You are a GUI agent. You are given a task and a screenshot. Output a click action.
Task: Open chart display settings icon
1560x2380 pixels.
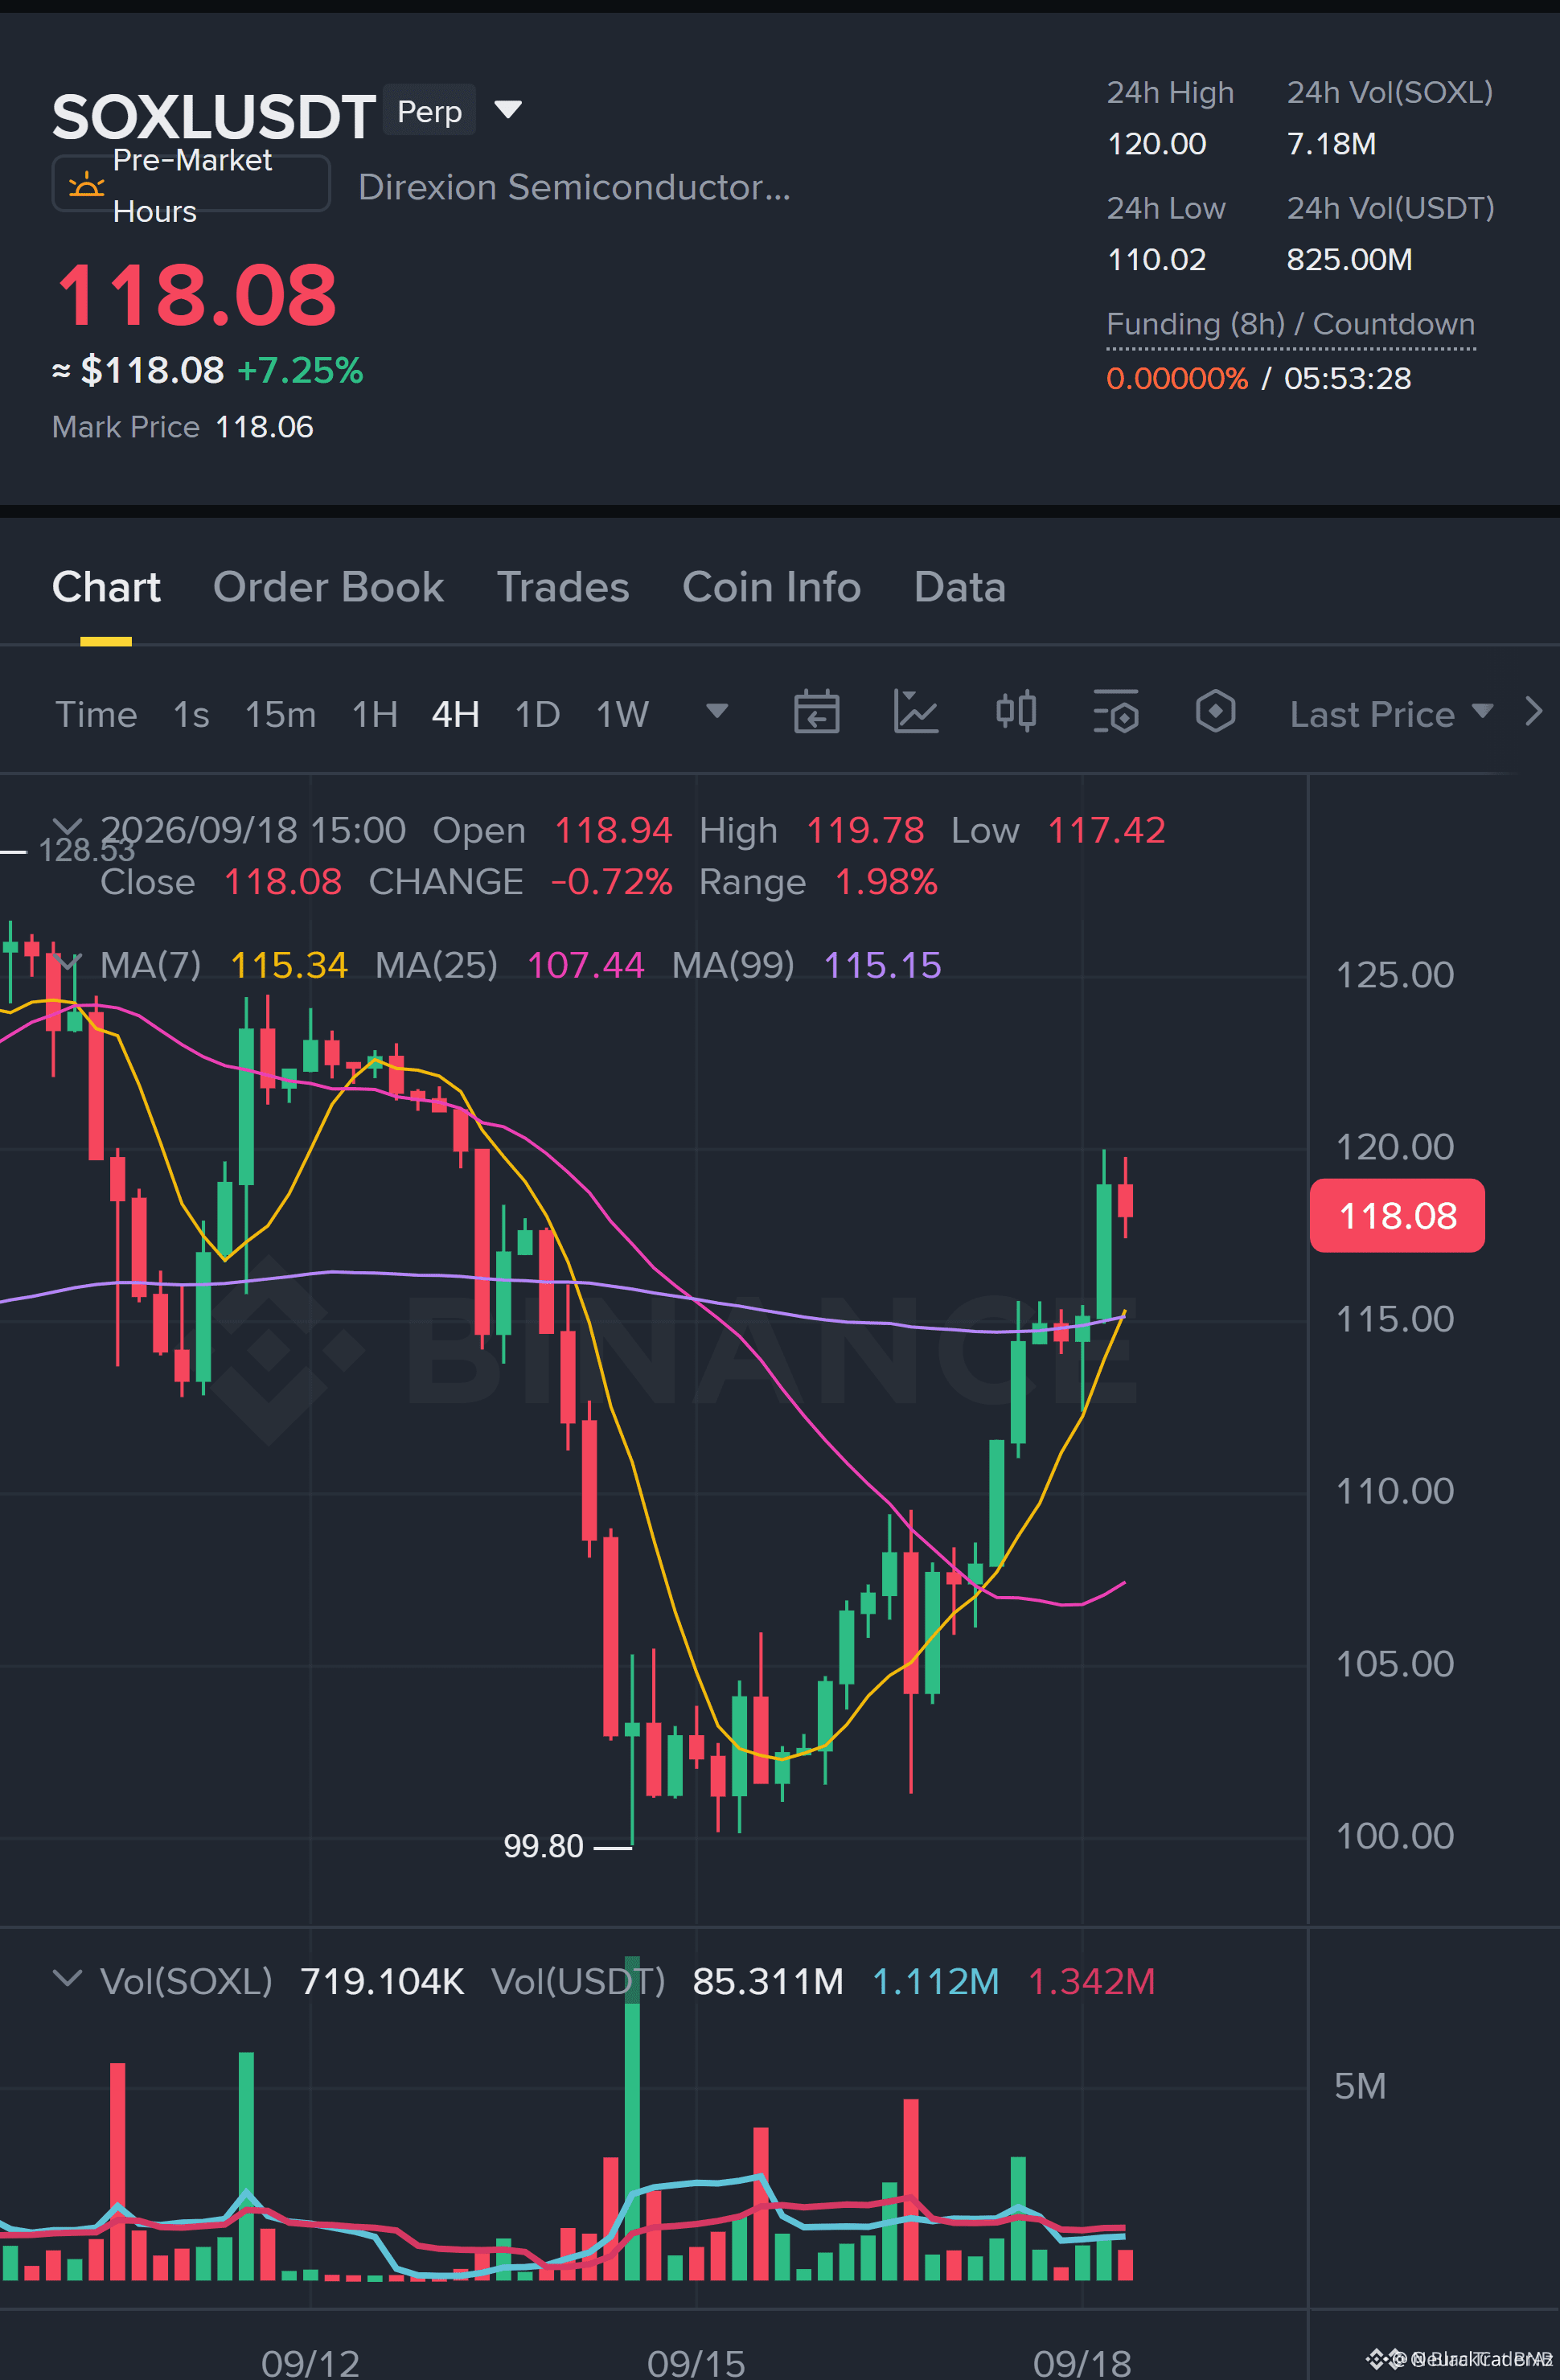tap(1116, 713)
